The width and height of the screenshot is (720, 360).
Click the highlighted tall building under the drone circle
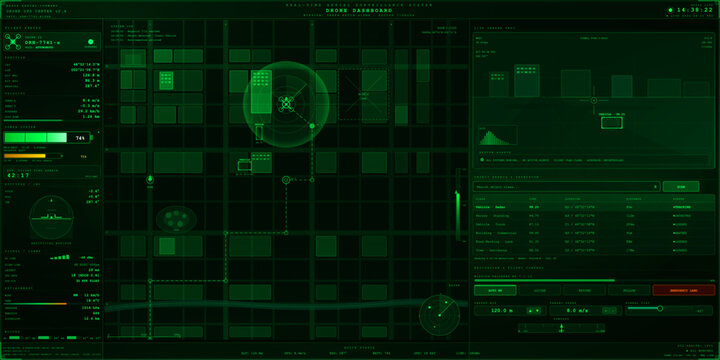pyautogui.click(x=261, y=91)
